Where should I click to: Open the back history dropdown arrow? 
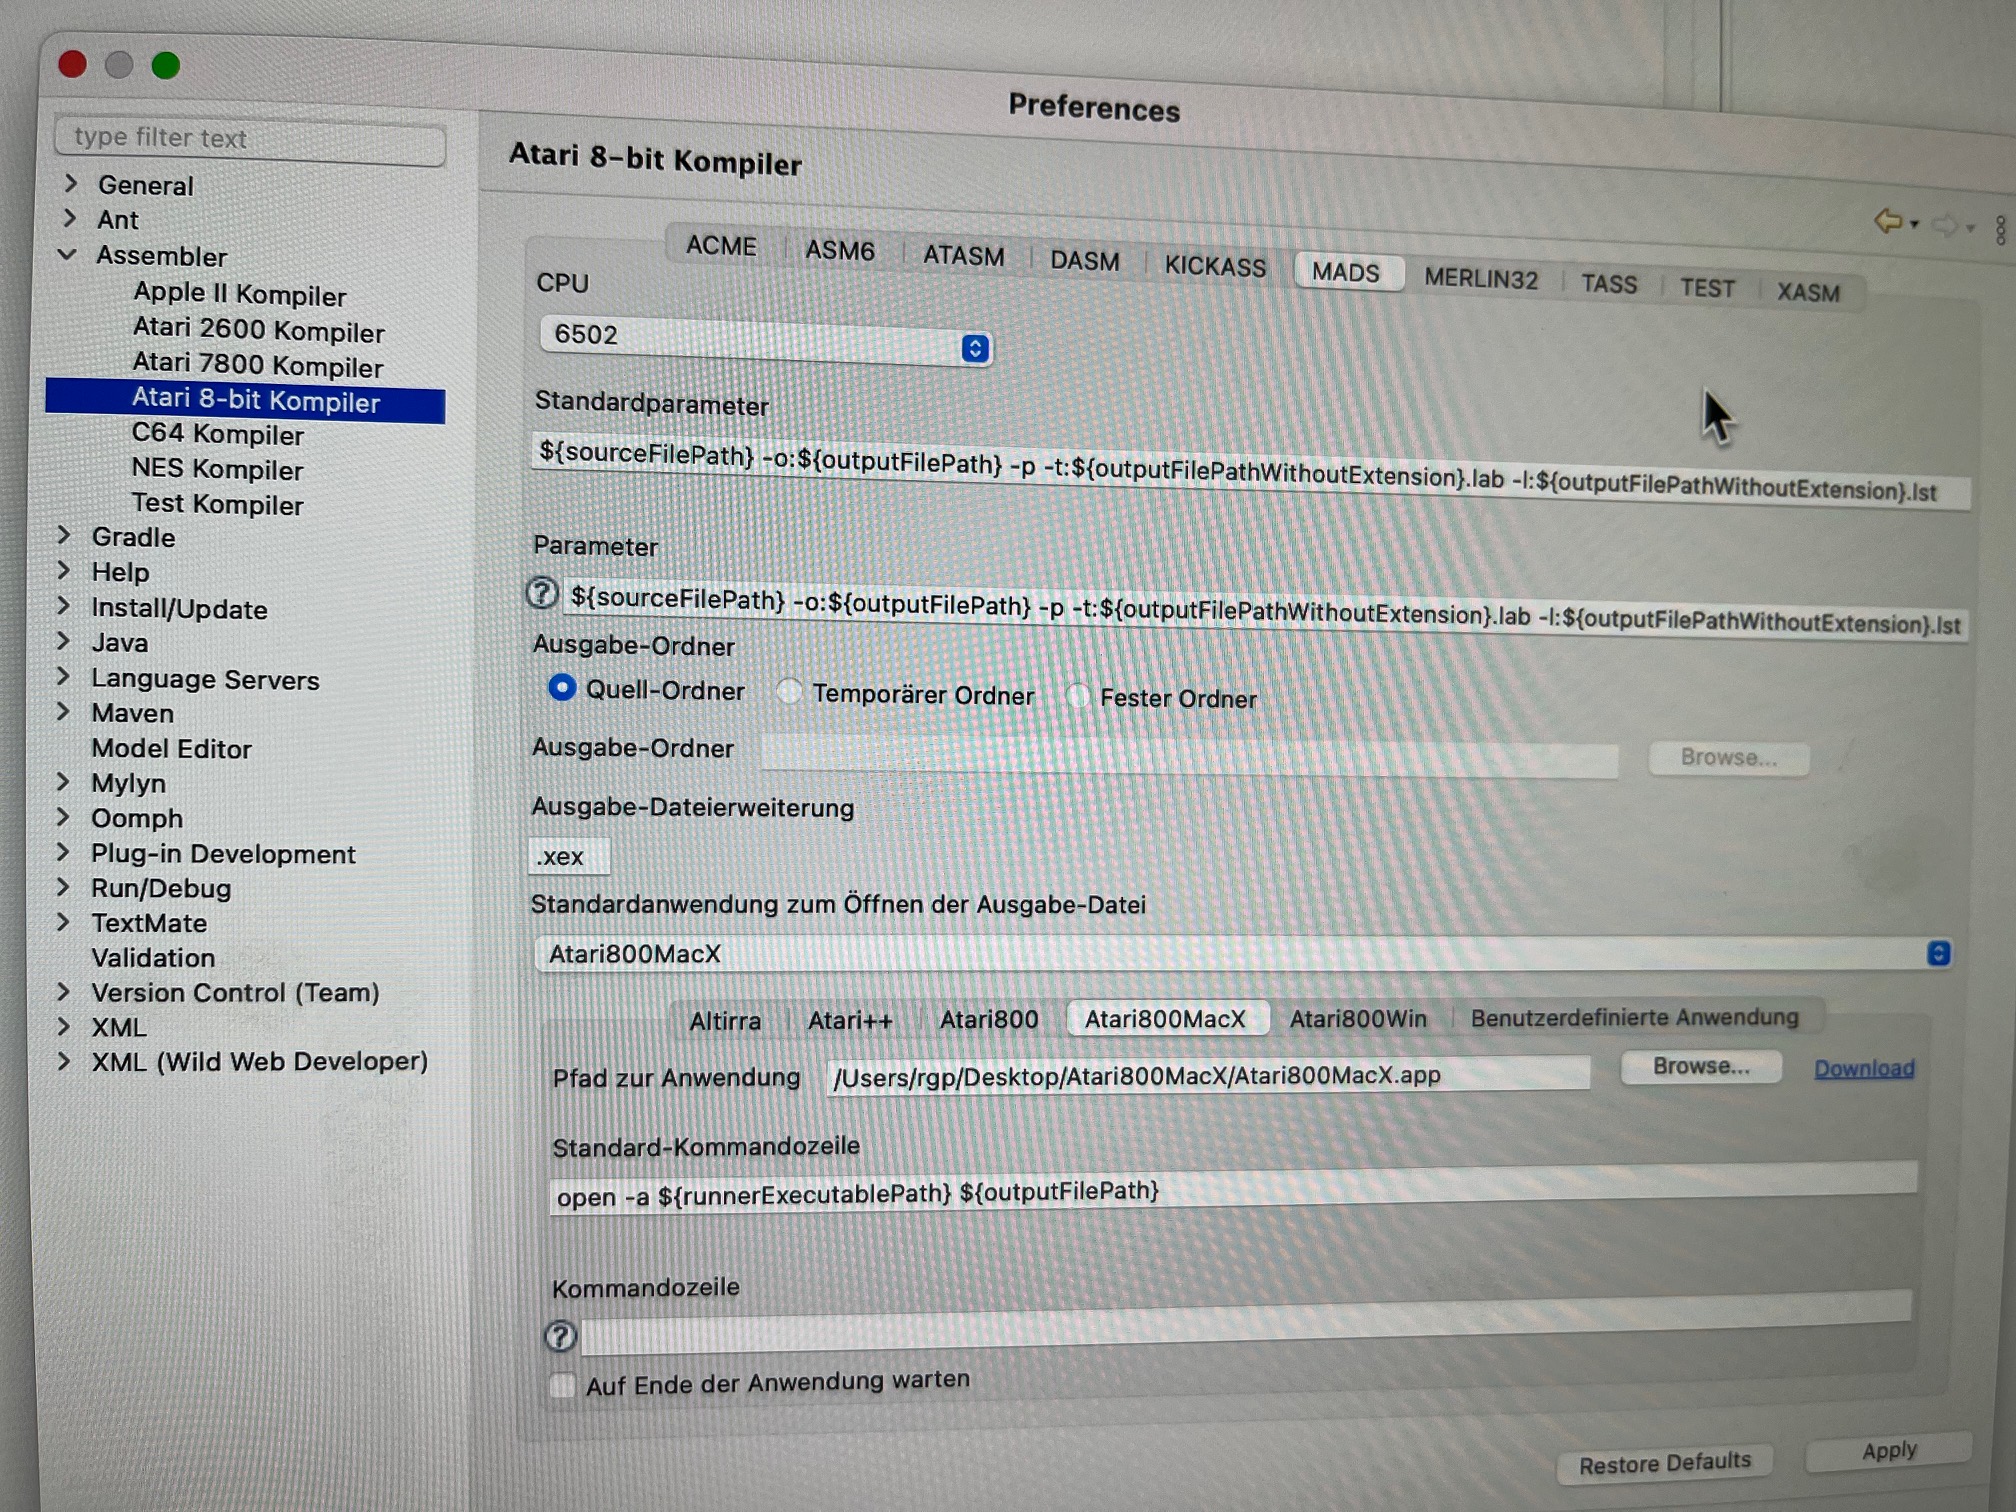1915,224
